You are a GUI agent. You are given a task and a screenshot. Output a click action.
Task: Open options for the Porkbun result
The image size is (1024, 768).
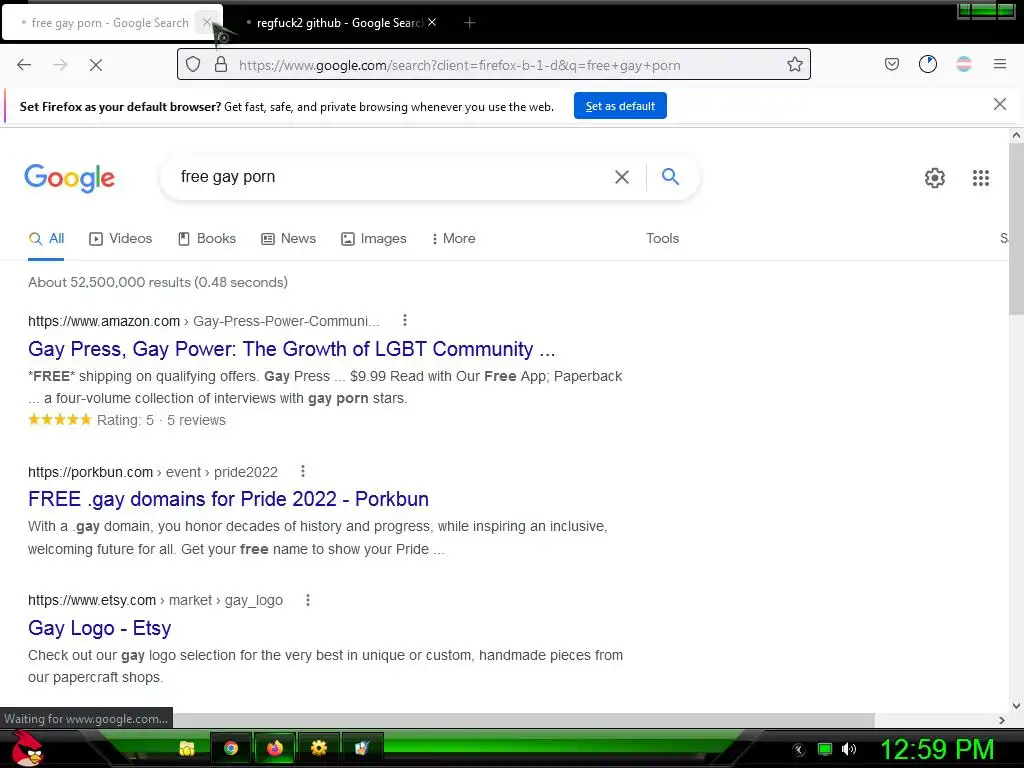point(302,471)
